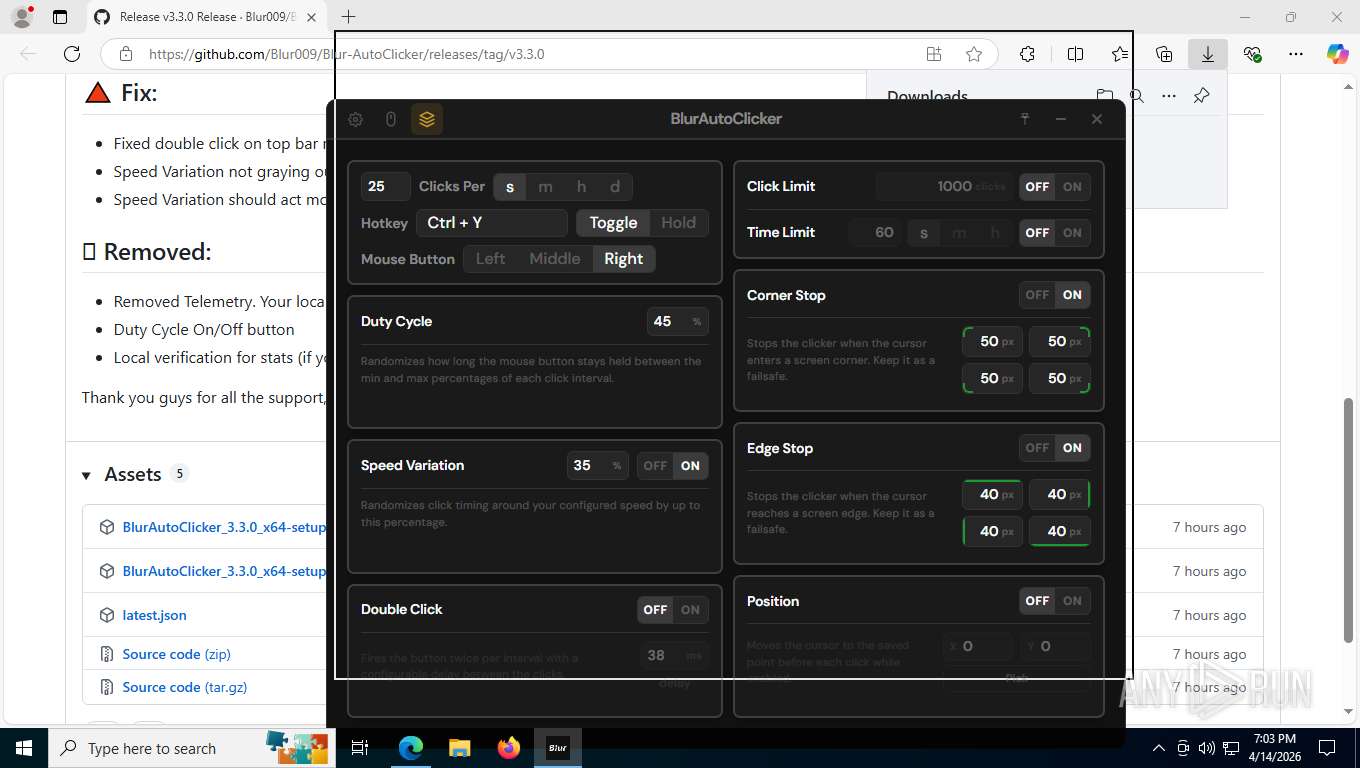Select Toggle hotkey mode
Image resolution: width=1360 pixels, height=768 pixels.
(613, 223)
